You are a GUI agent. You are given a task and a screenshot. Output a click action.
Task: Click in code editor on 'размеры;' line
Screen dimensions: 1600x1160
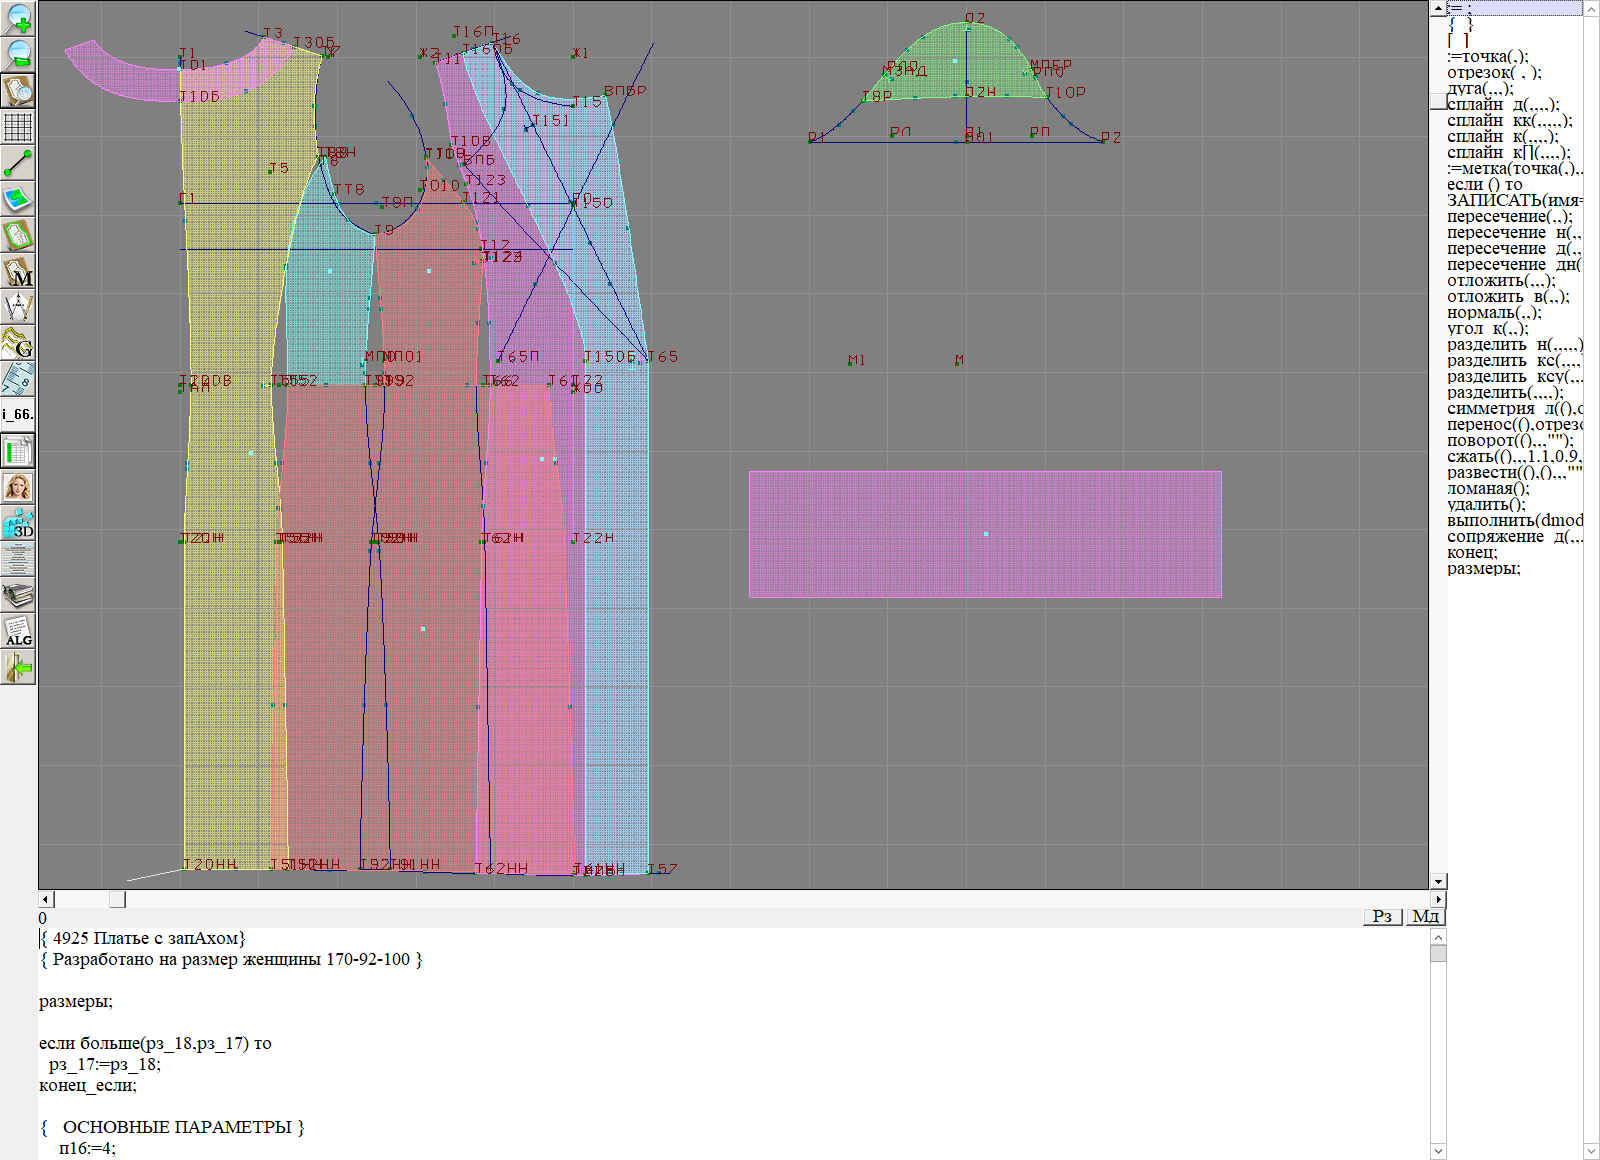76,1001
